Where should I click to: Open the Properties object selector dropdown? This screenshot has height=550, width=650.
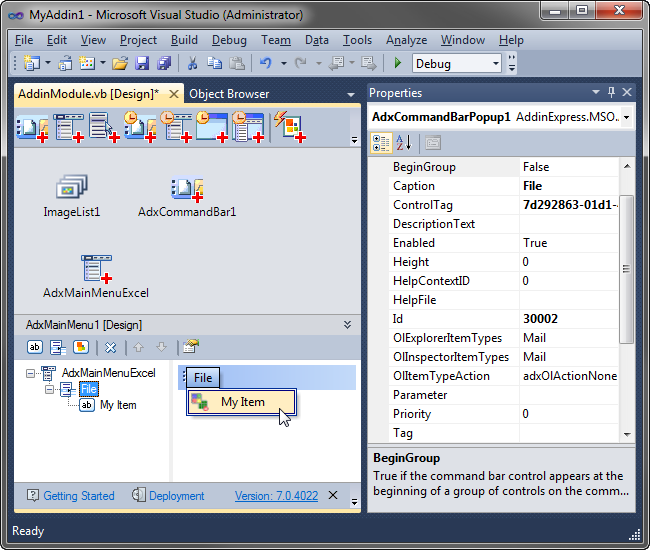[x=626, y=117]
